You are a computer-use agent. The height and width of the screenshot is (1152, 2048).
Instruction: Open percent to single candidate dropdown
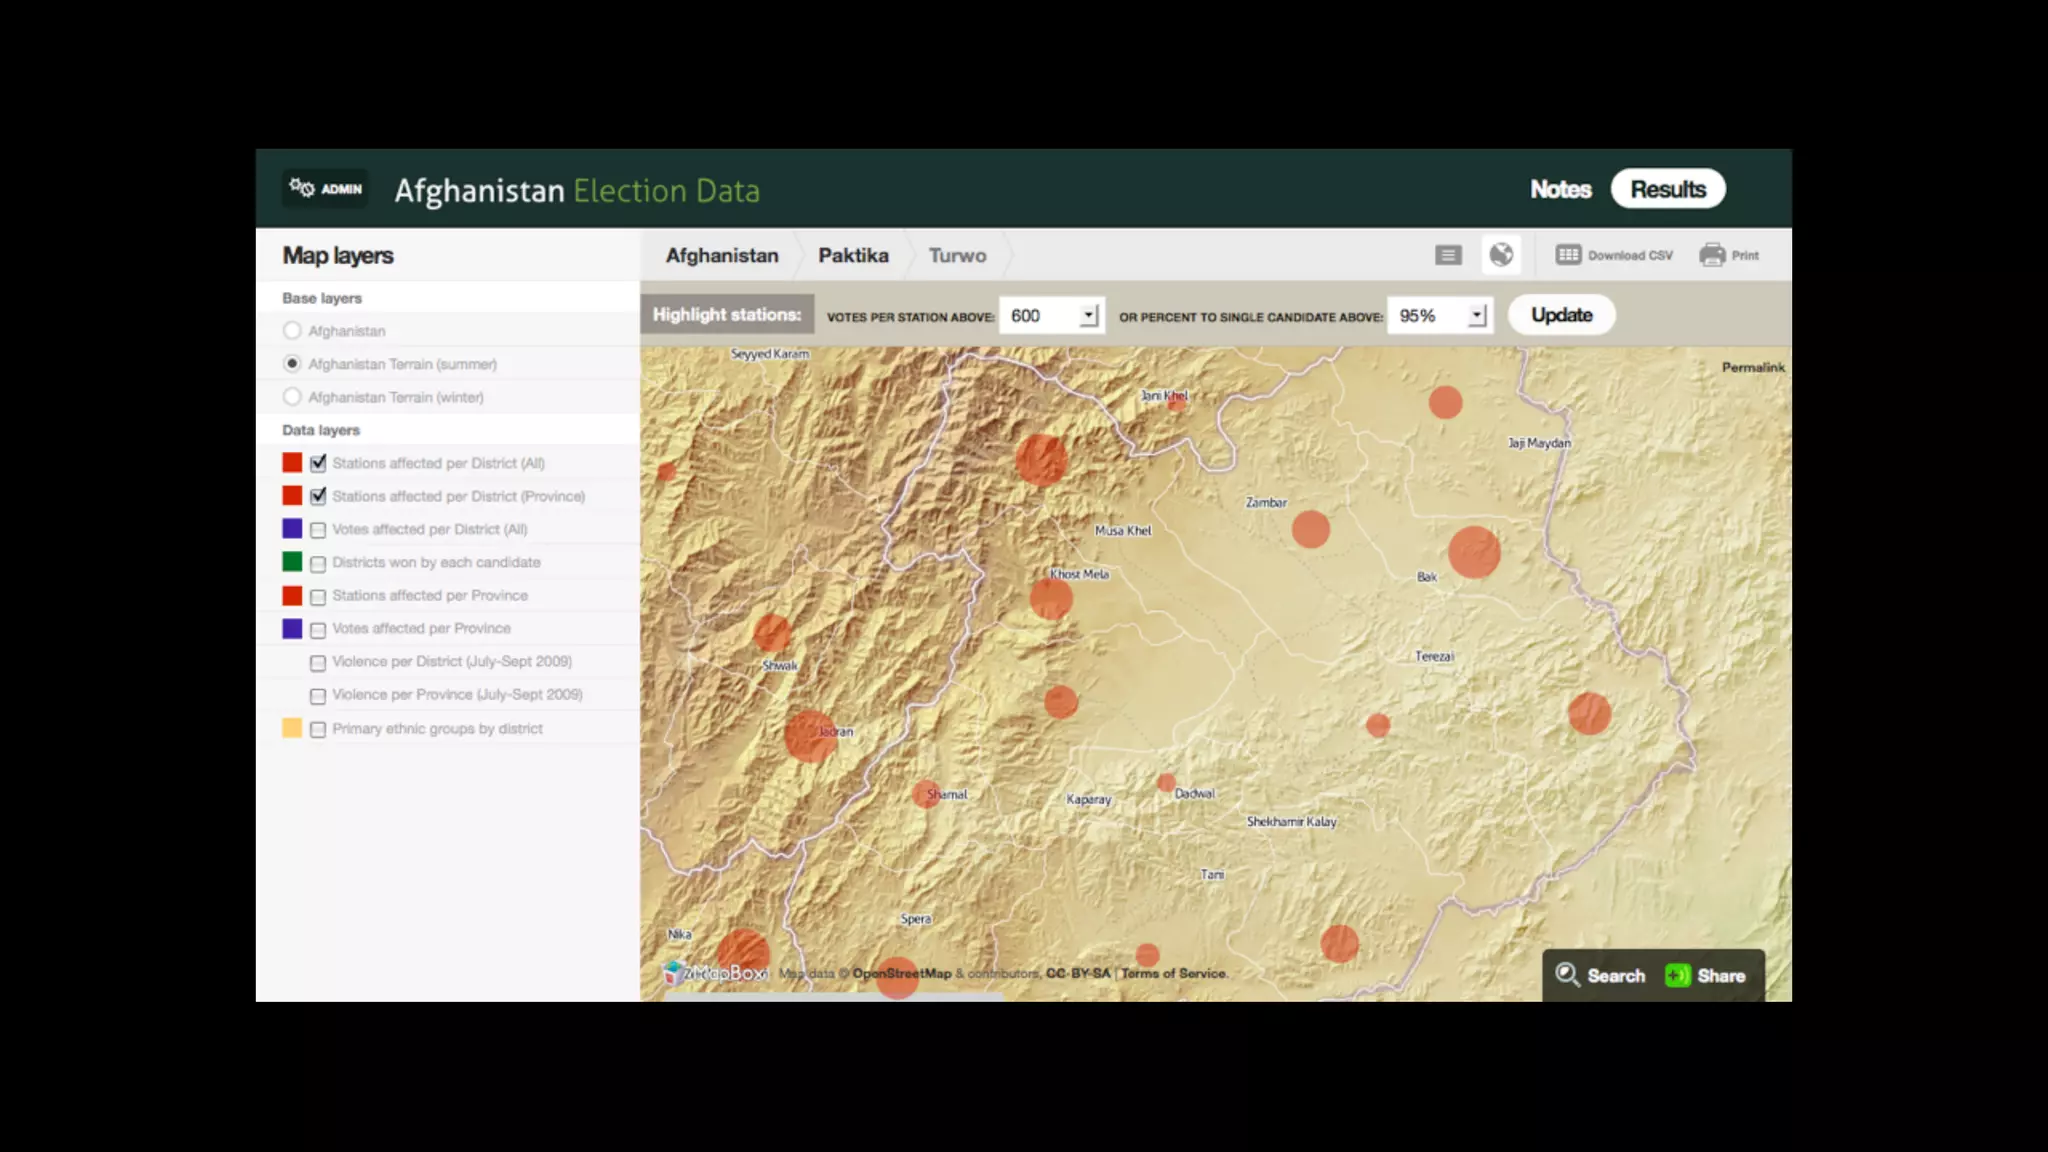[x=1476, y=316]
